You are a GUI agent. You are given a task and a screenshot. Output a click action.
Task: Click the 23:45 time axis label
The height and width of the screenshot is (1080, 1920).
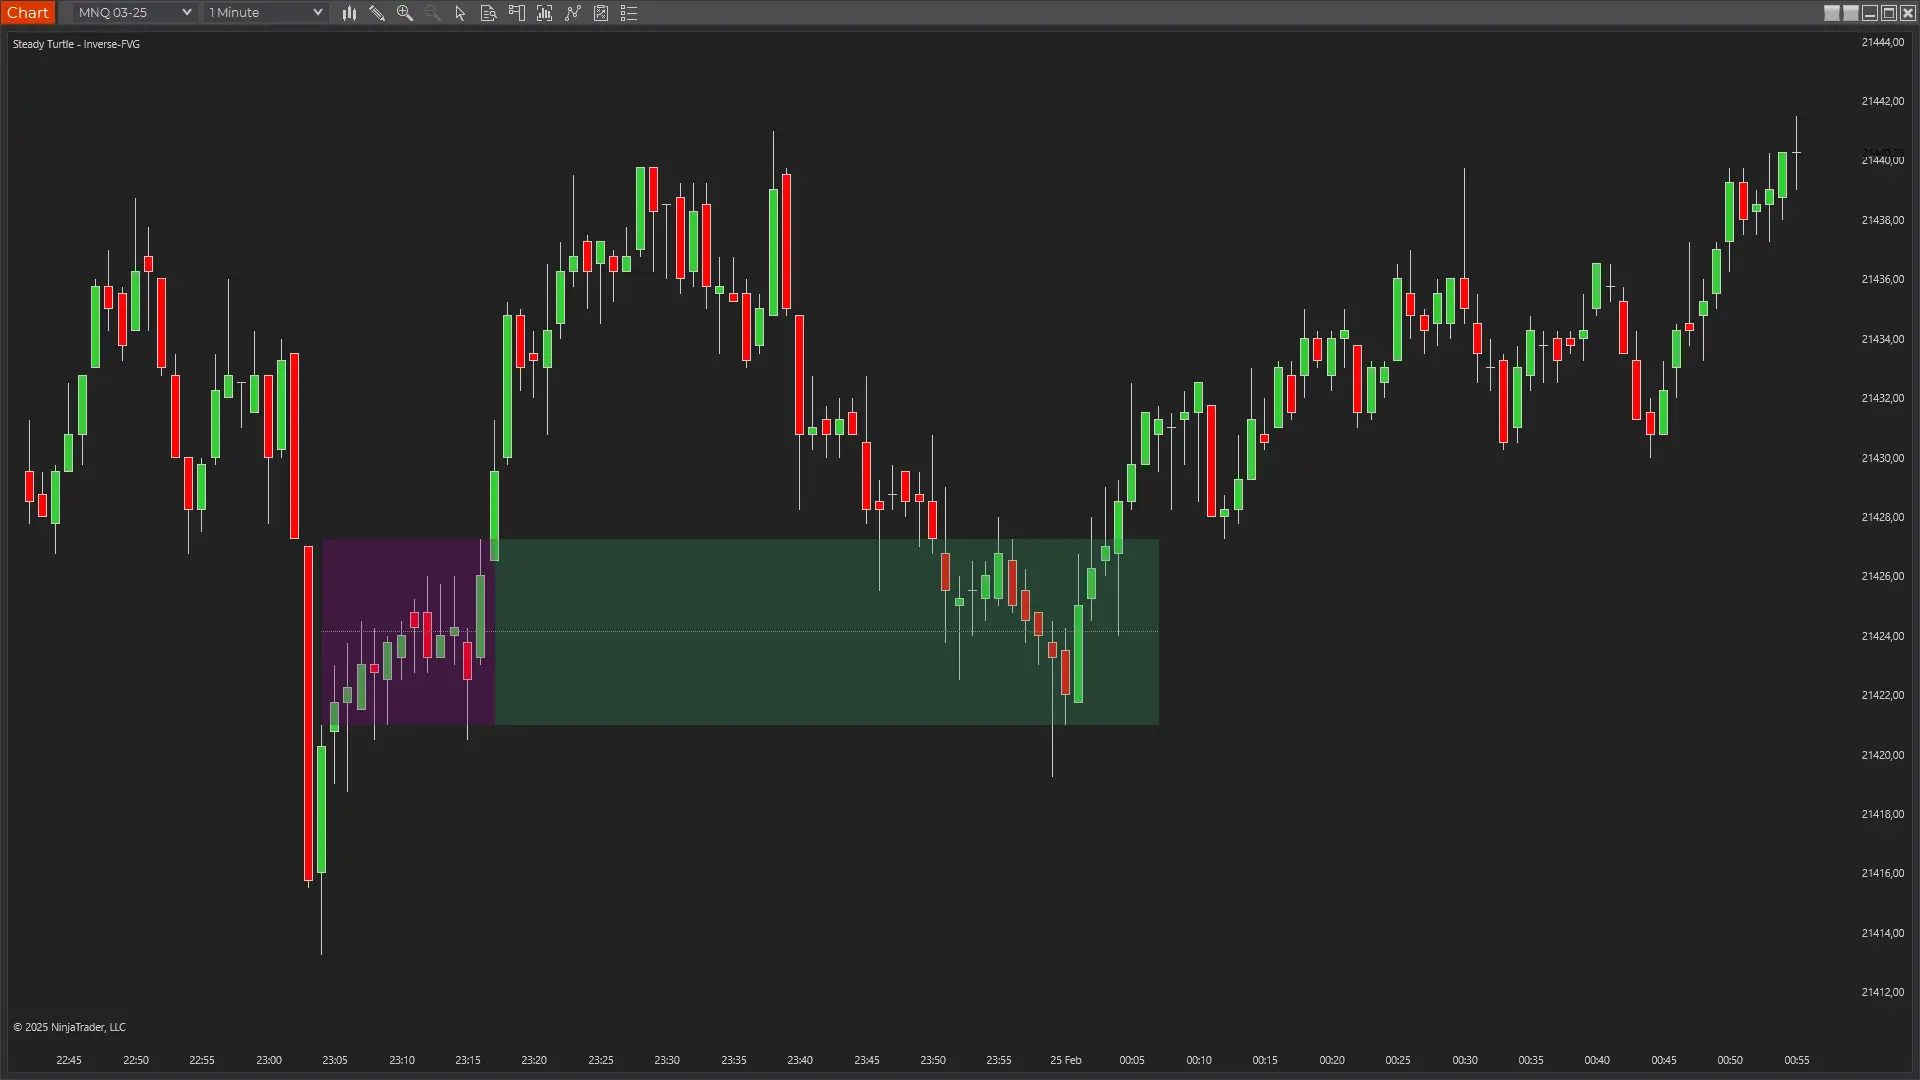tap(867, 1060)
